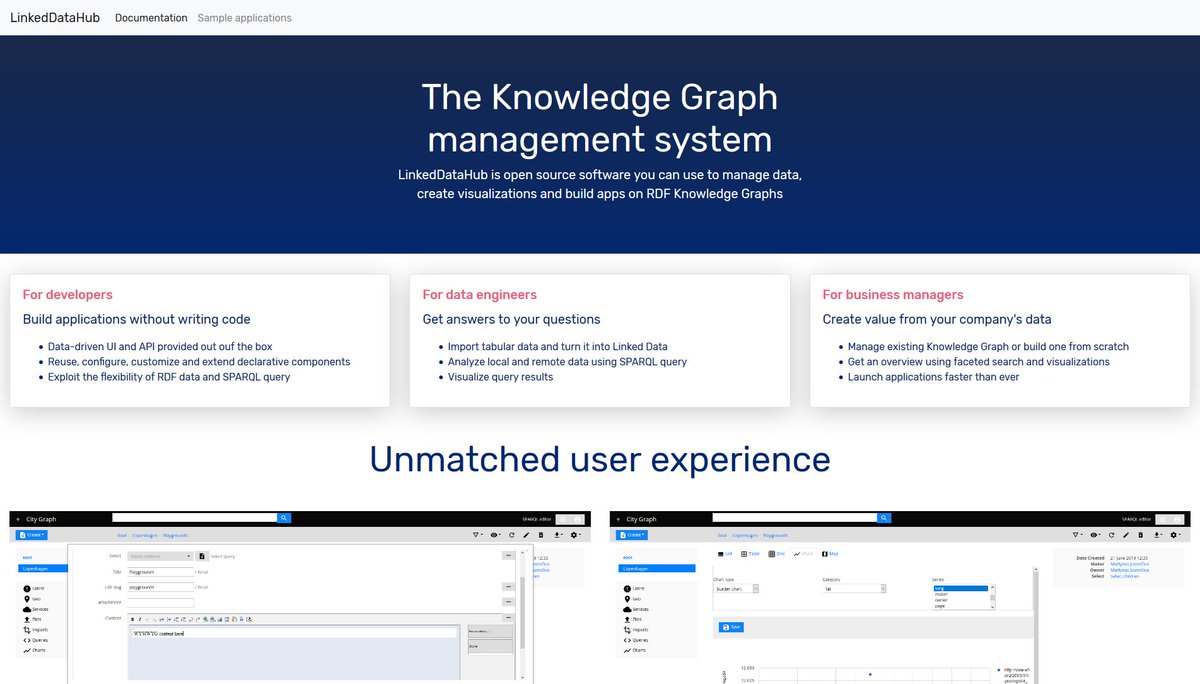
Task: Click the refresh icon in left screenshot toolbar
Action: [511, 535]
